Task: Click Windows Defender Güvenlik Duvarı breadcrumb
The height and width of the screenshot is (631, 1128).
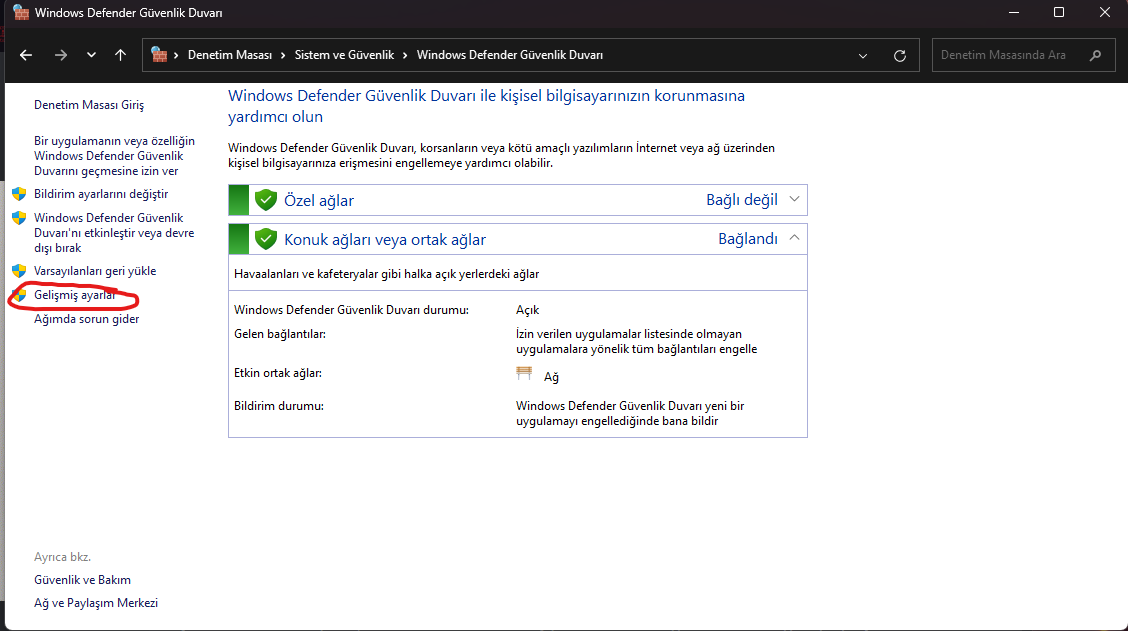Action: [x=509, y=55]
